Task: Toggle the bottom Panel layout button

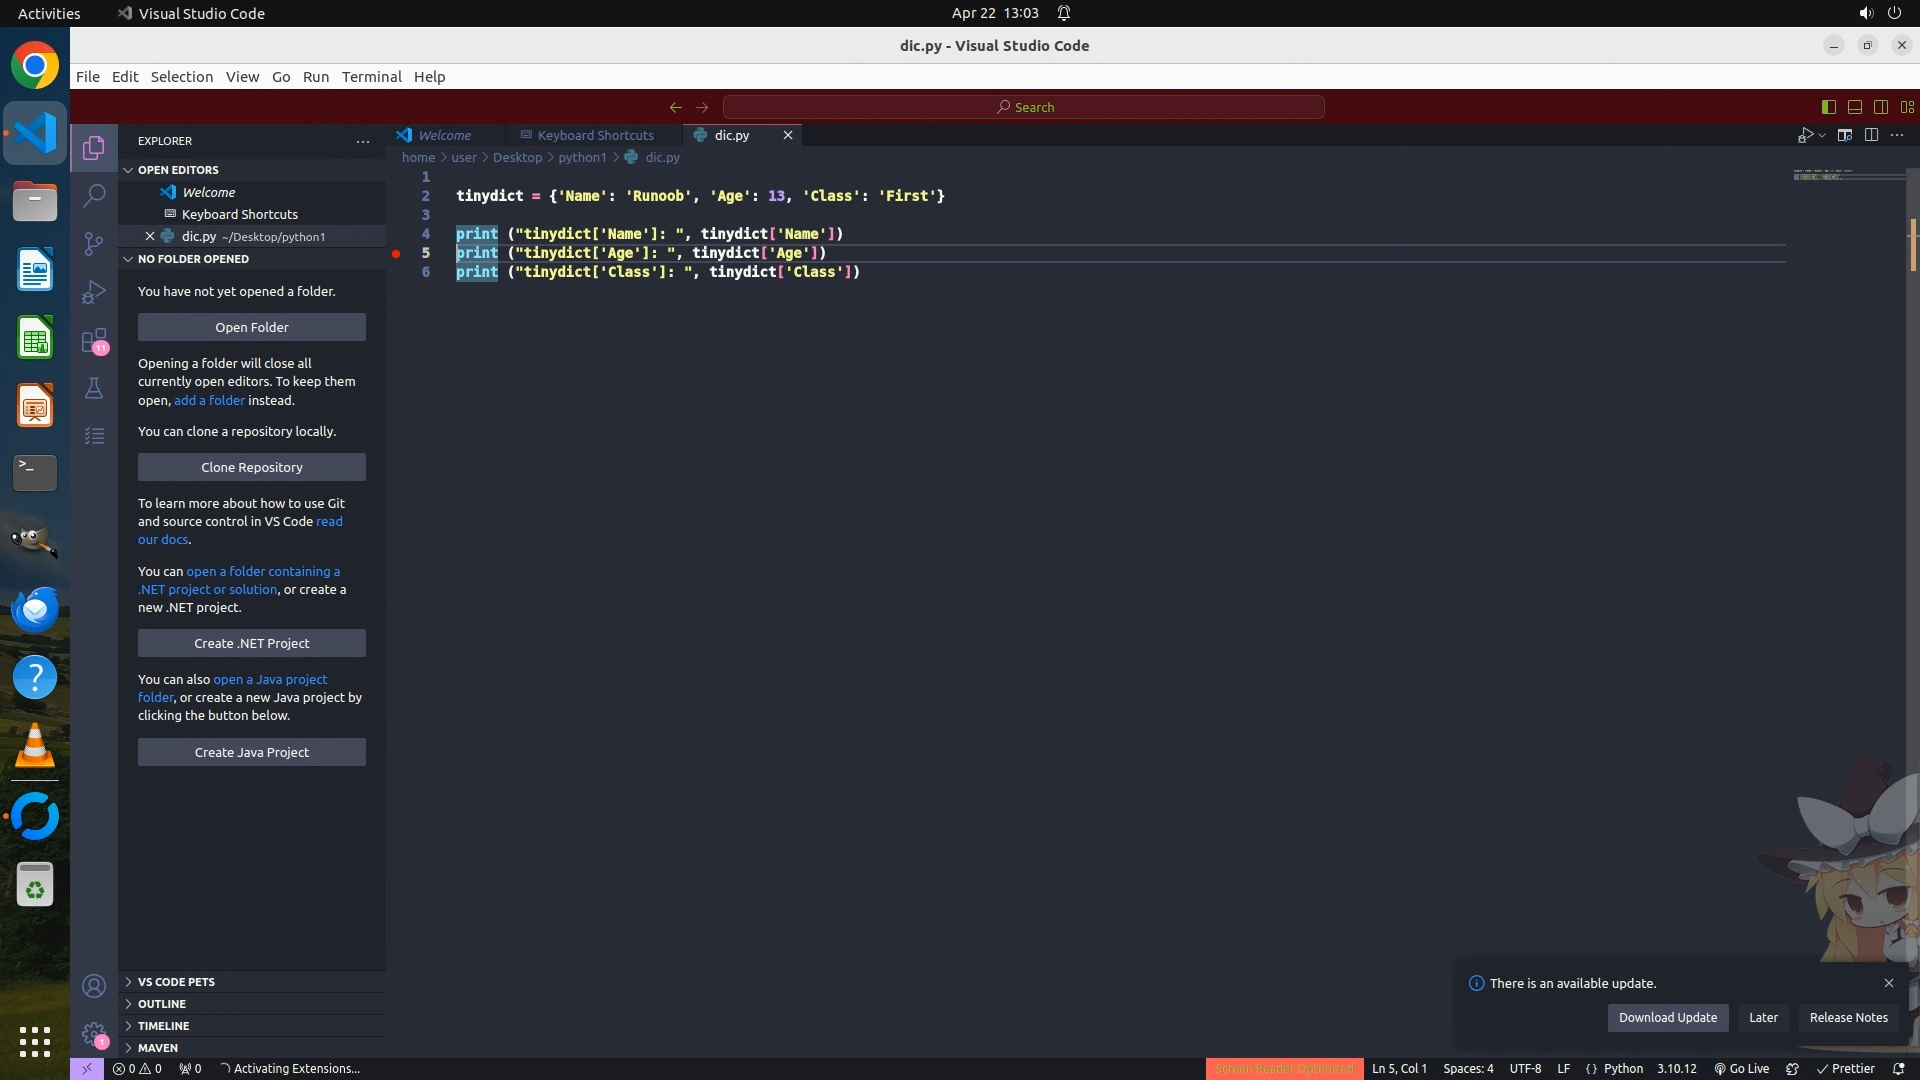Action: click(x=1855, y=107)
